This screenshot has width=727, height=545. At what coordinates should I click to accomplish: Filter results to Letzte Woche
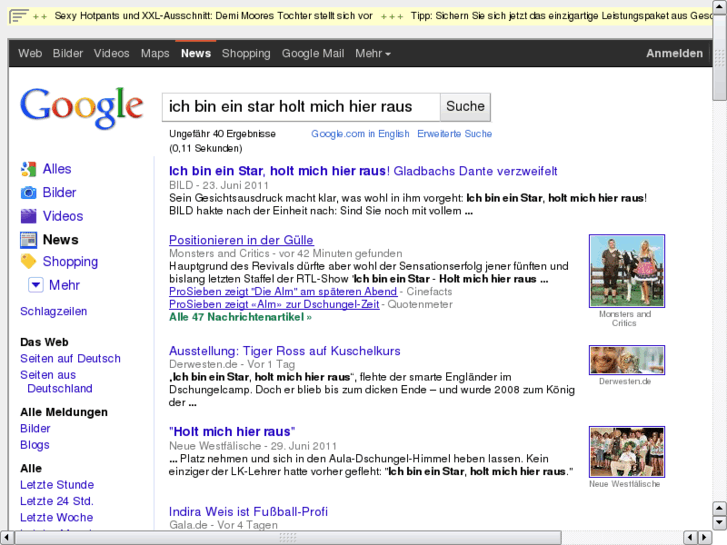(57, 517)
